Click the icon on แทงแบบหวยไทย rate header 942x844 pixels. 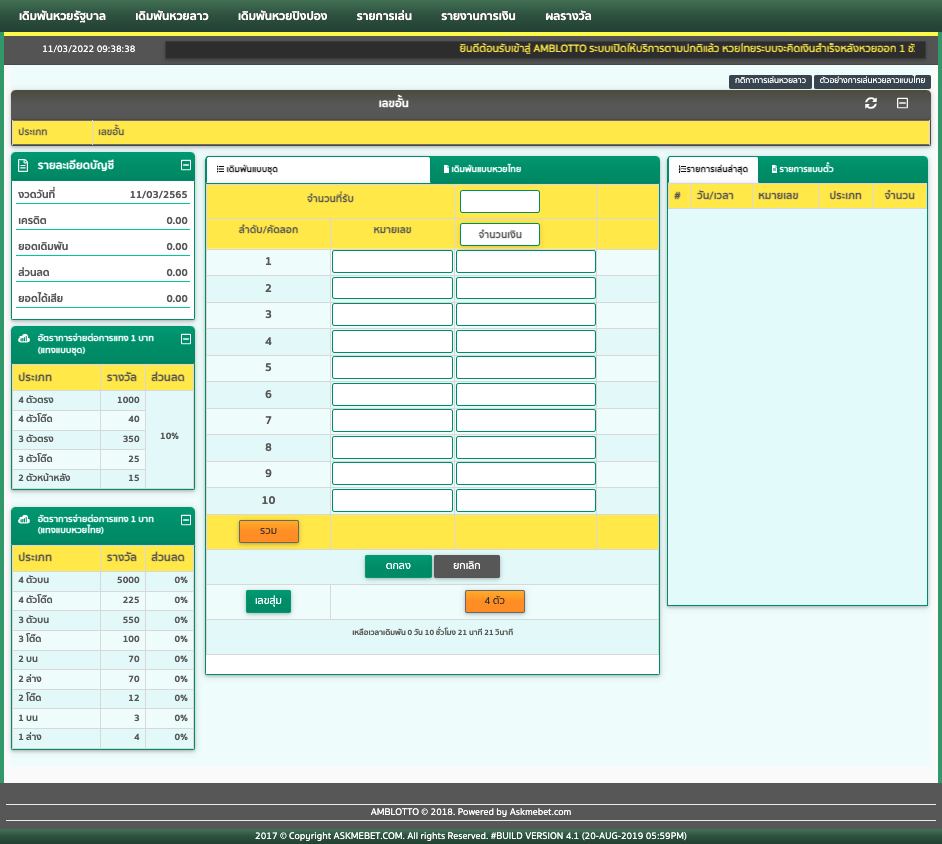pos(24,520)
